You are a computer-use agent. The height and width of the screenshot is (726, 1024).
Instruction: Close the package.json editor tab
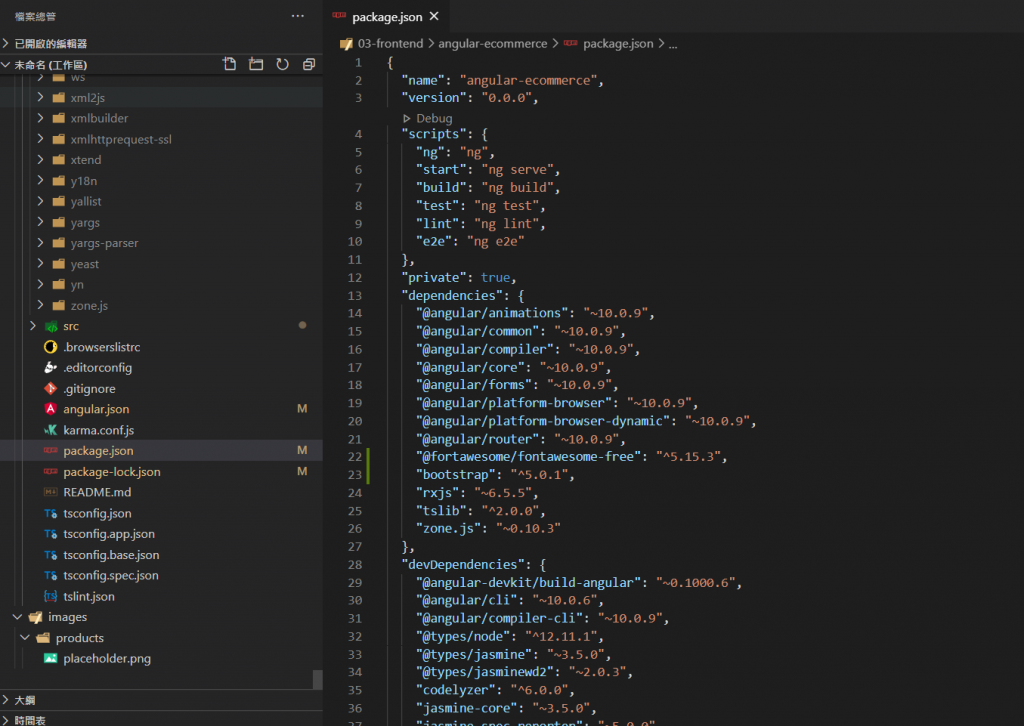pyautogui.click(x=434, y=16)
